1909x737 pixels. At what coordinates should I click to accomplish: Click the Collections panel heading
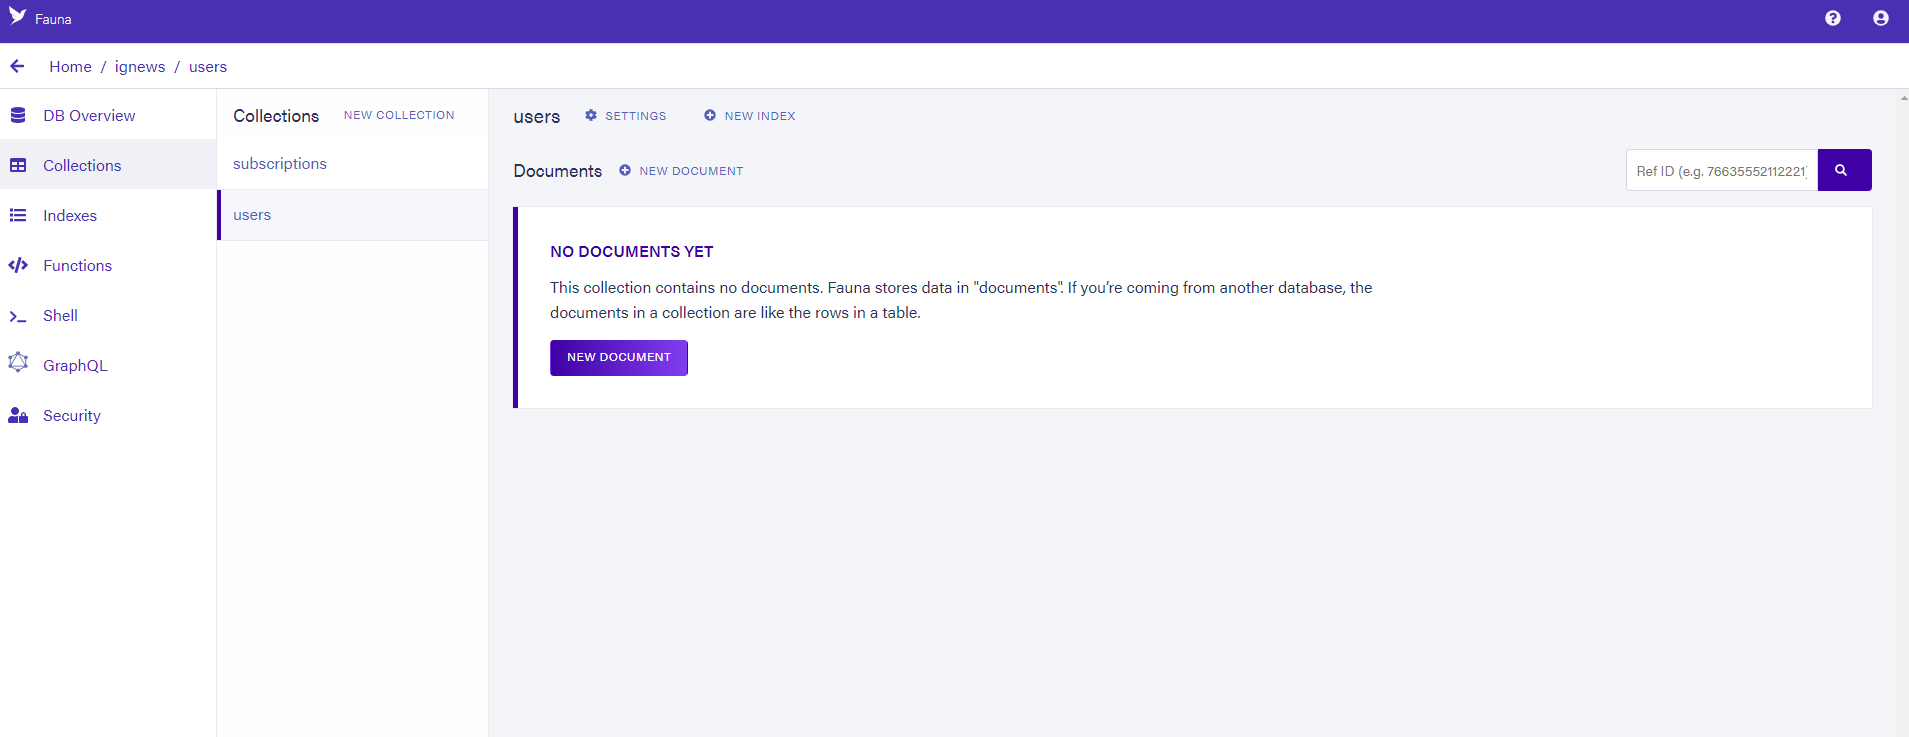point(276,116)
